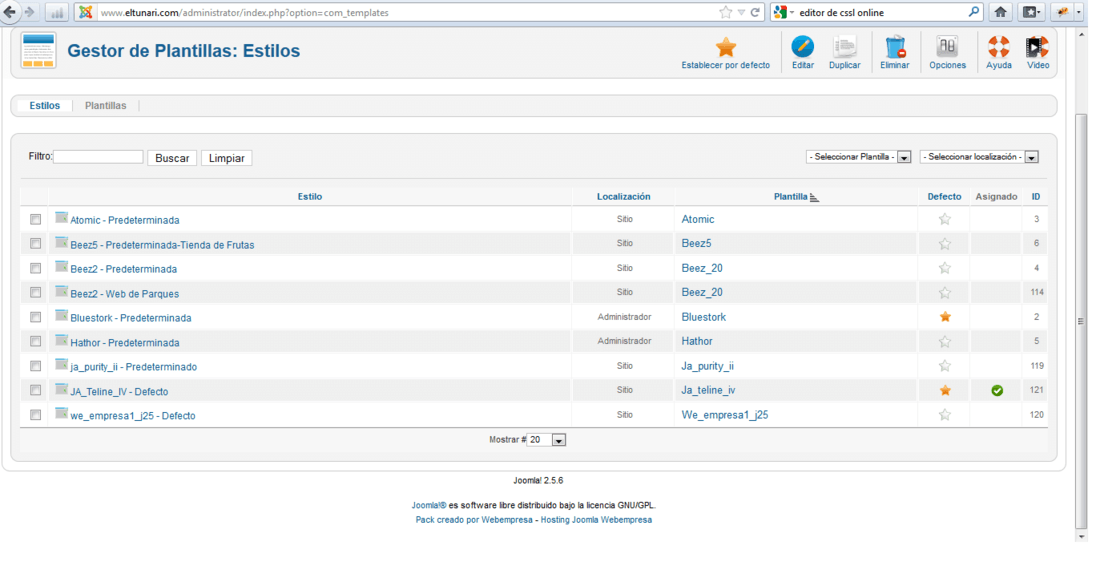Open Hosting Joomla Webempresa link

[596, 520]
